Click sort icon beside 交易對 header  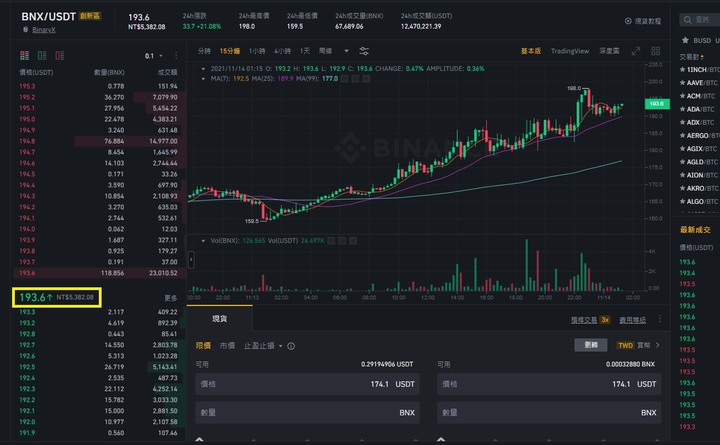point(702,57)
